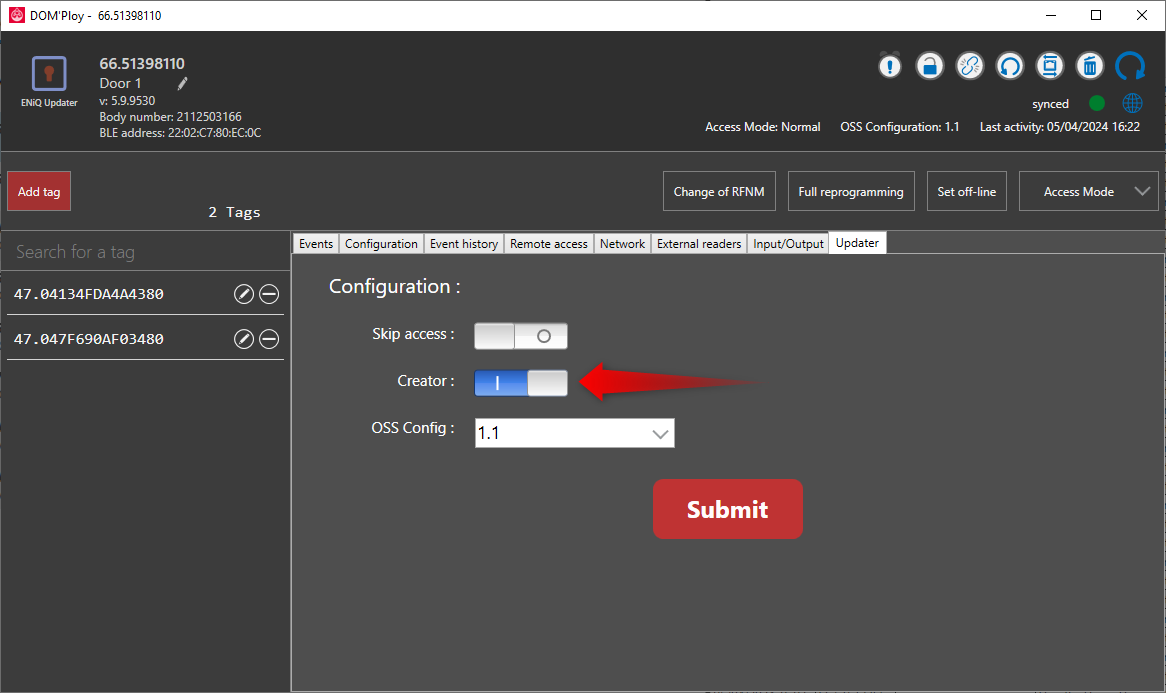Toggle the Skip access switch
Screen dimensions: 1166x693
(521, 336)
